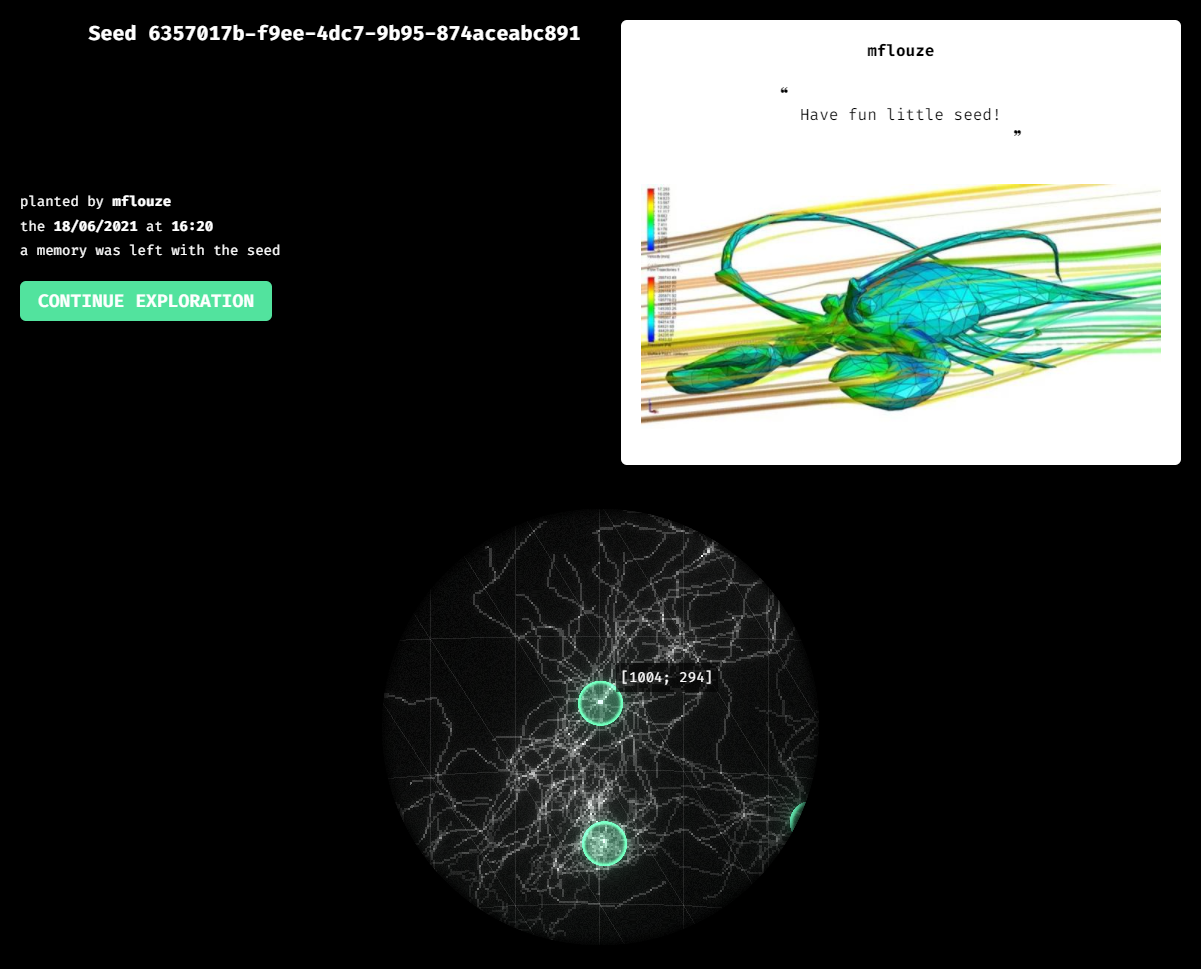Image resolution: width=1201 pixels, height=969 pixels.
Task: Click the planting time 16:20
Action: [x=192, y=226]
